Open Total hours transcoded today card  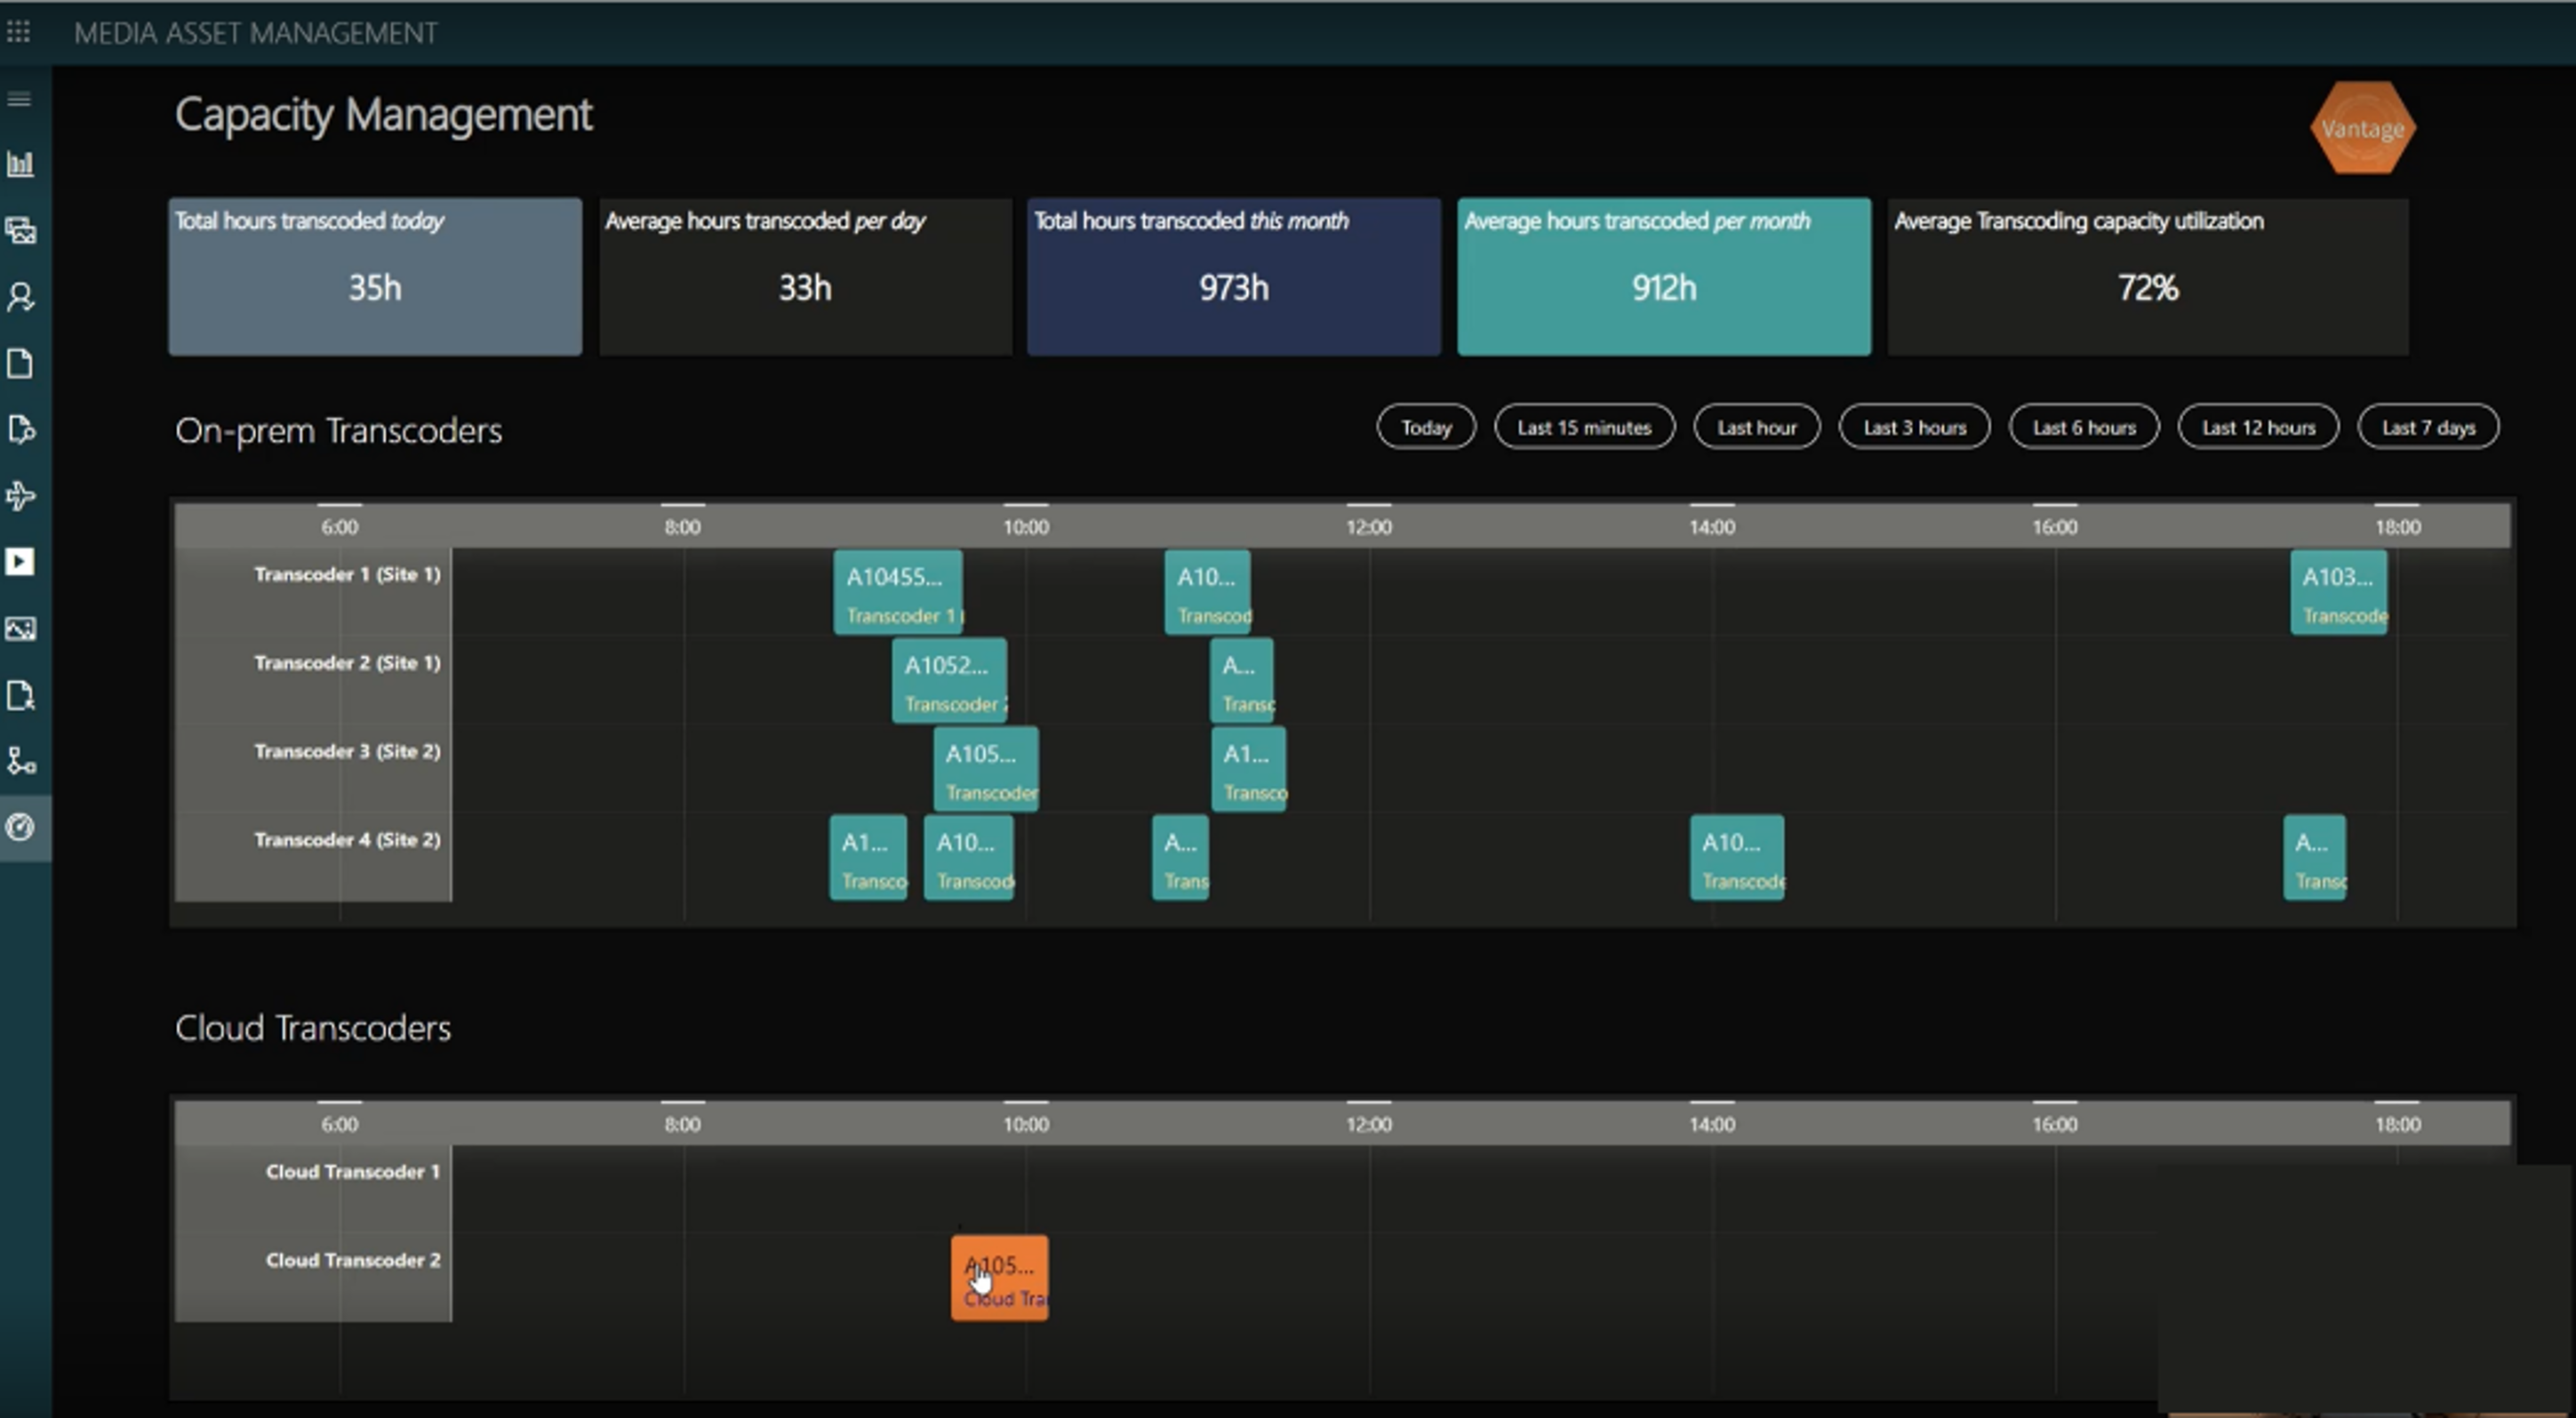[375, 277]
